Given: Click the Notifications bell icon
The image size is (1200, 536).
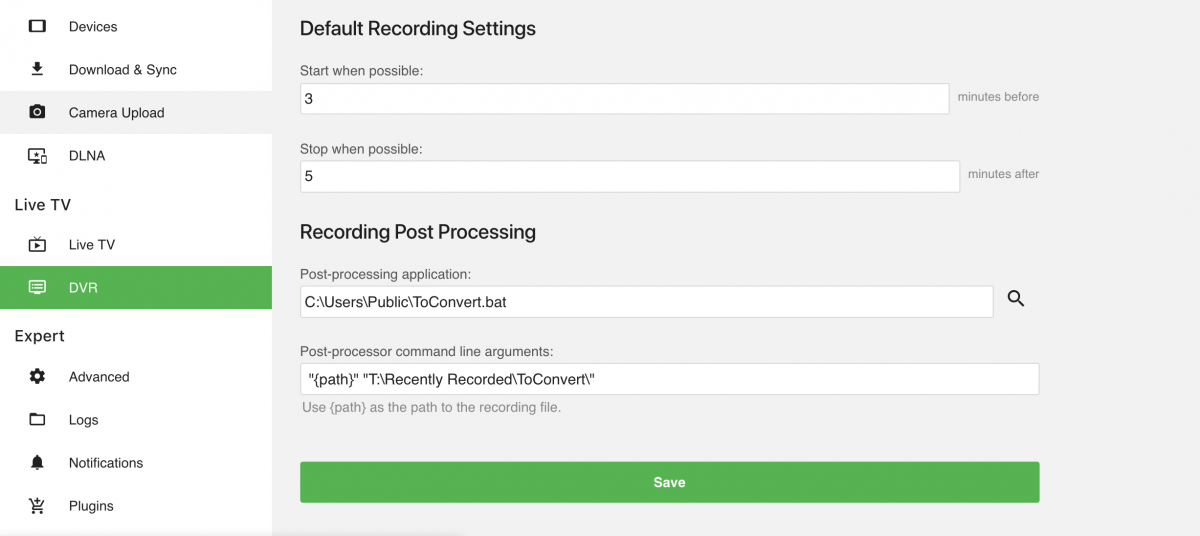Looking at the screenshot, I should pyautogui.click(x=37, y=462).
